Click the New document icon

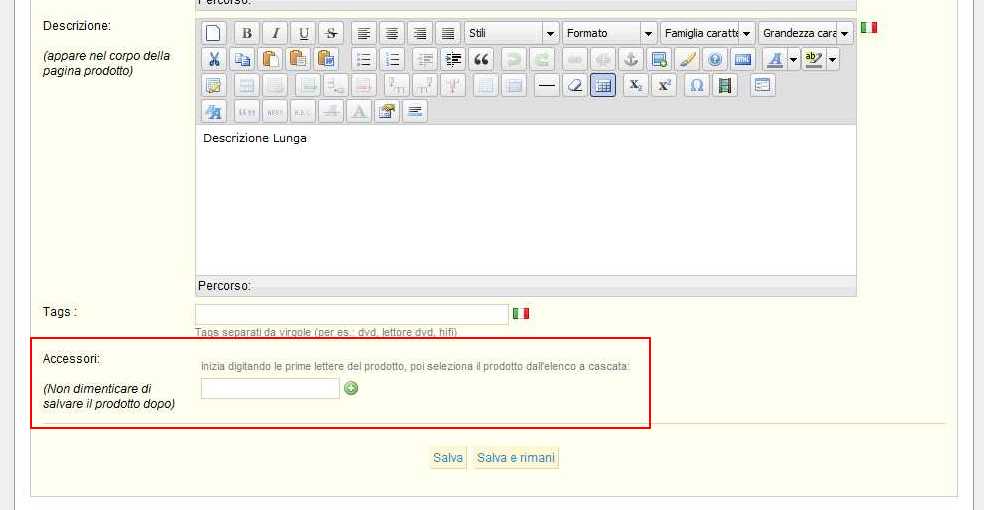(213, 33)
